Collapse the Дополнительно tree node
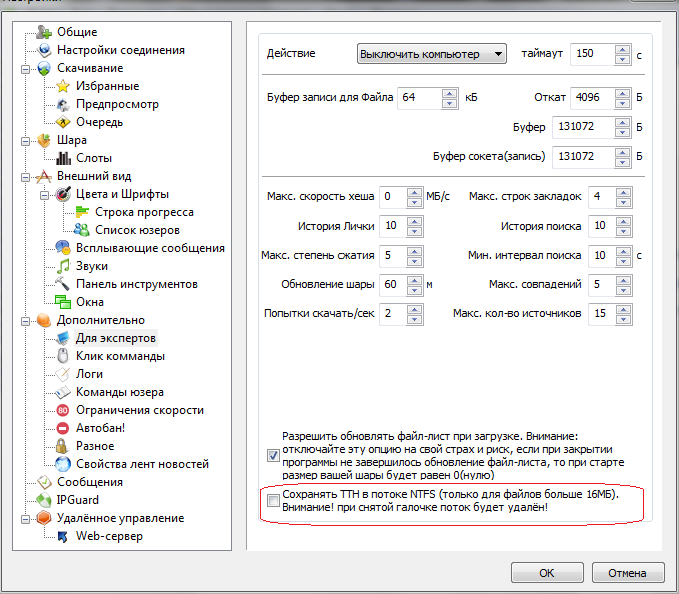The height and width of the screenshot is (594, 679). [x=26, y=321]
